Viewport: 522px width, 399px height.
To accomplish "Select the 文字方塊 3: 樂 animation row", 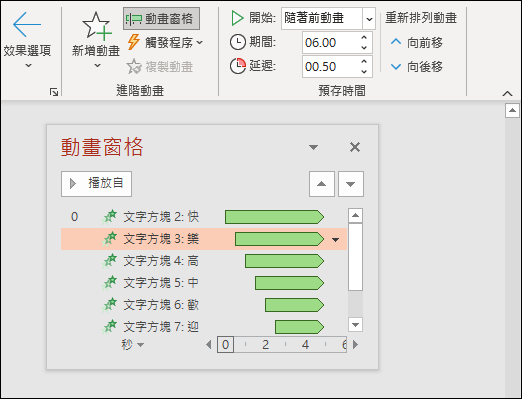I will [204, 239].
